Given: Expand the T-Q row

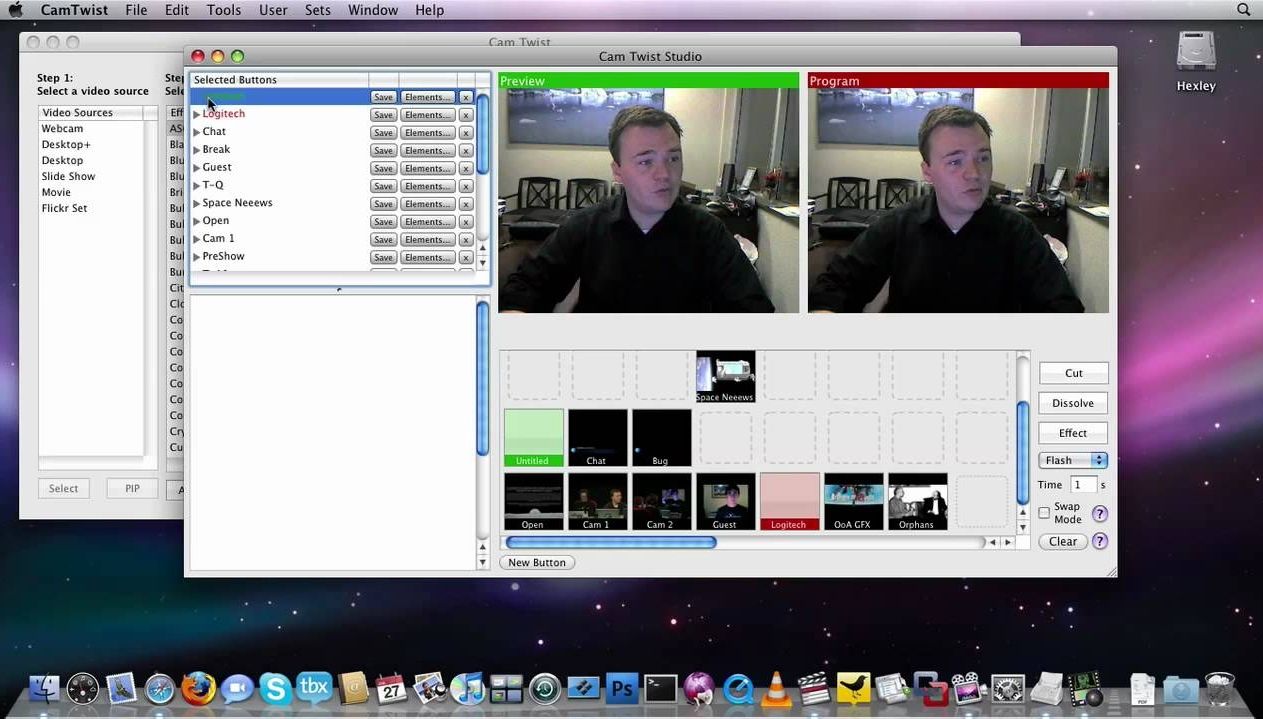Looking at the screenshot, I should [196, 185].
